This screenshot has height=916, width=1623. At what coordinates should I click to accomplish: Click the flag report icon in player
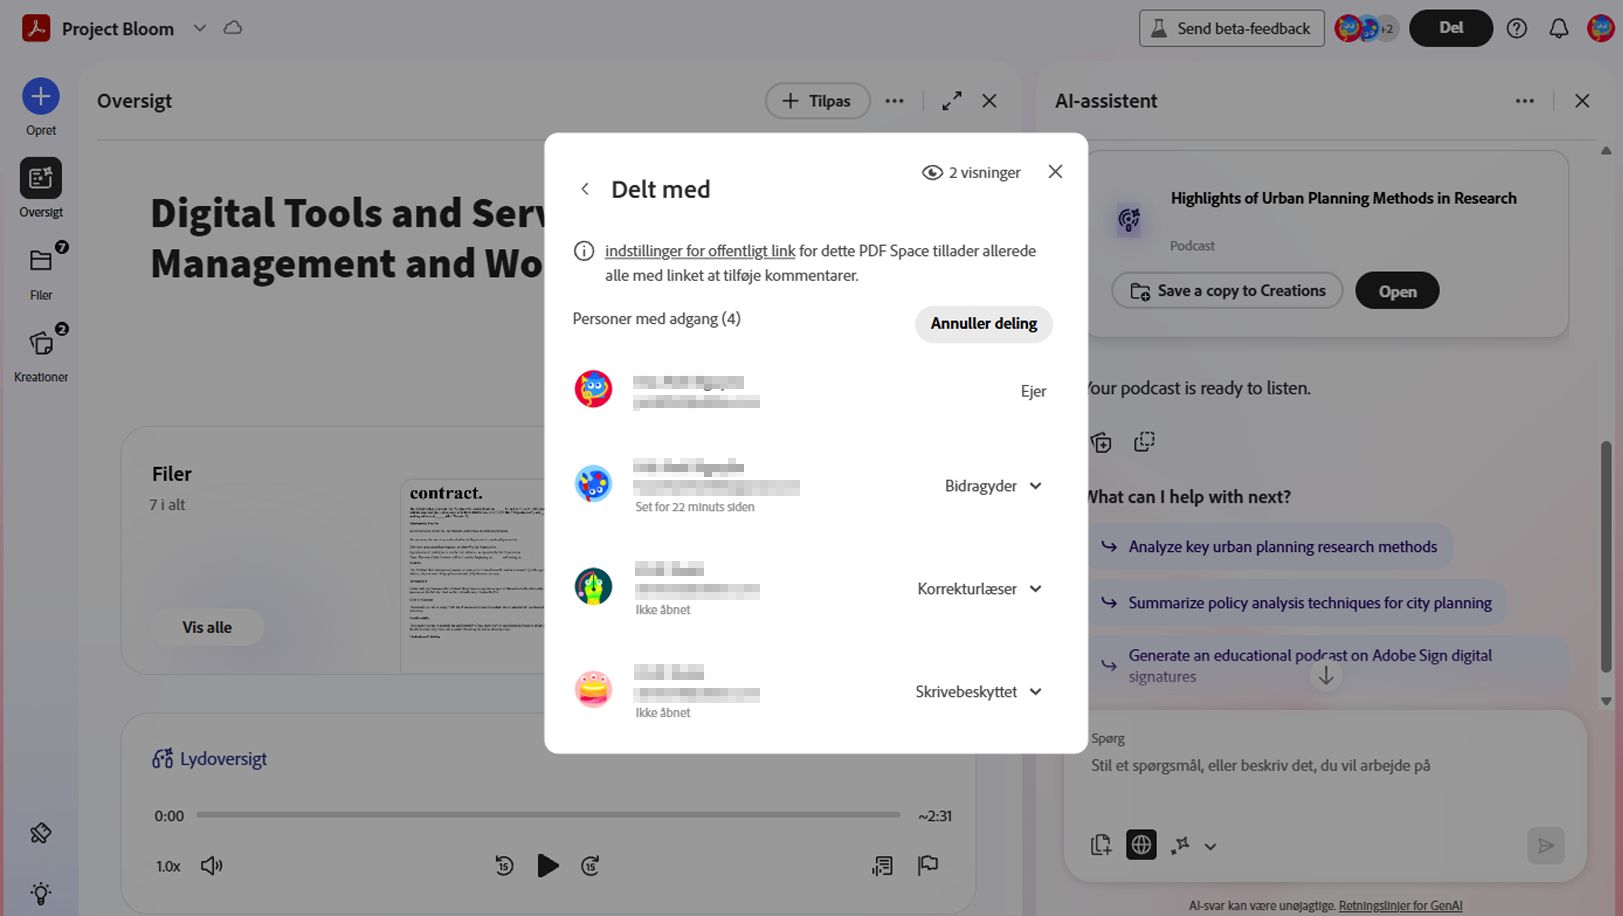pos(928,866)
